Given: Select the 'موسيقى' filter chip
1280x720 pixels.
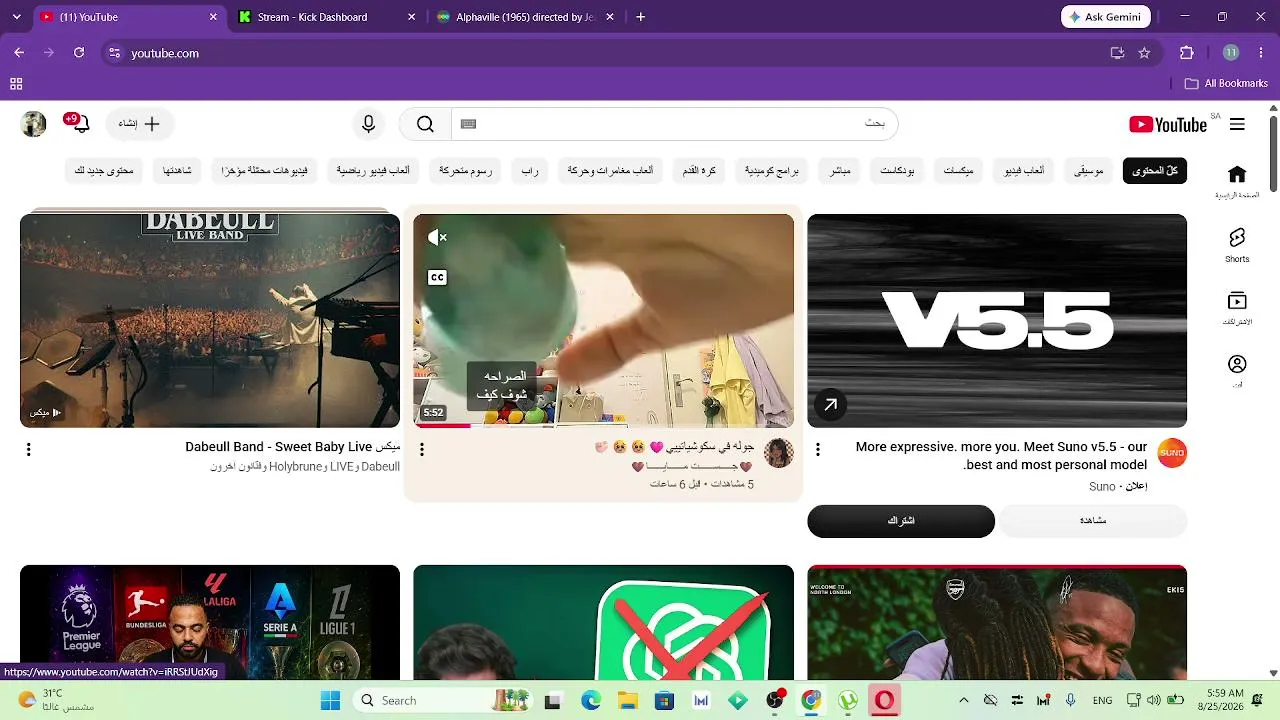Looking at the screenshot, I should click(1088, 171).
